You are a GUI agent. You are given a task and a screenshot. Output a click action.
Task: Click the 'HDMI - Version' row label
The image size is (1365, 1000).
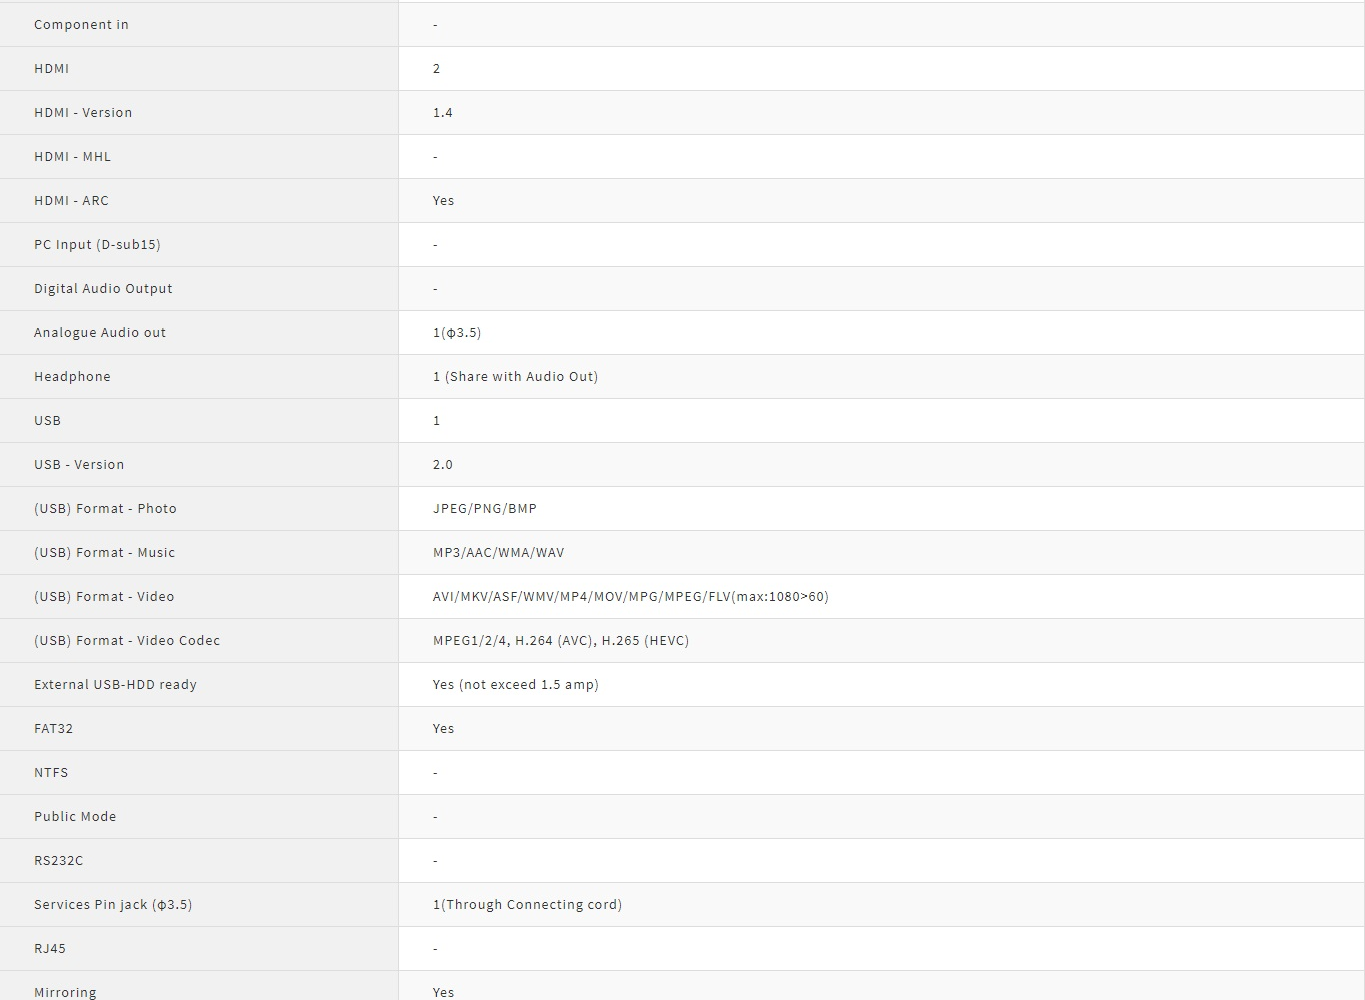coord(83,113)
